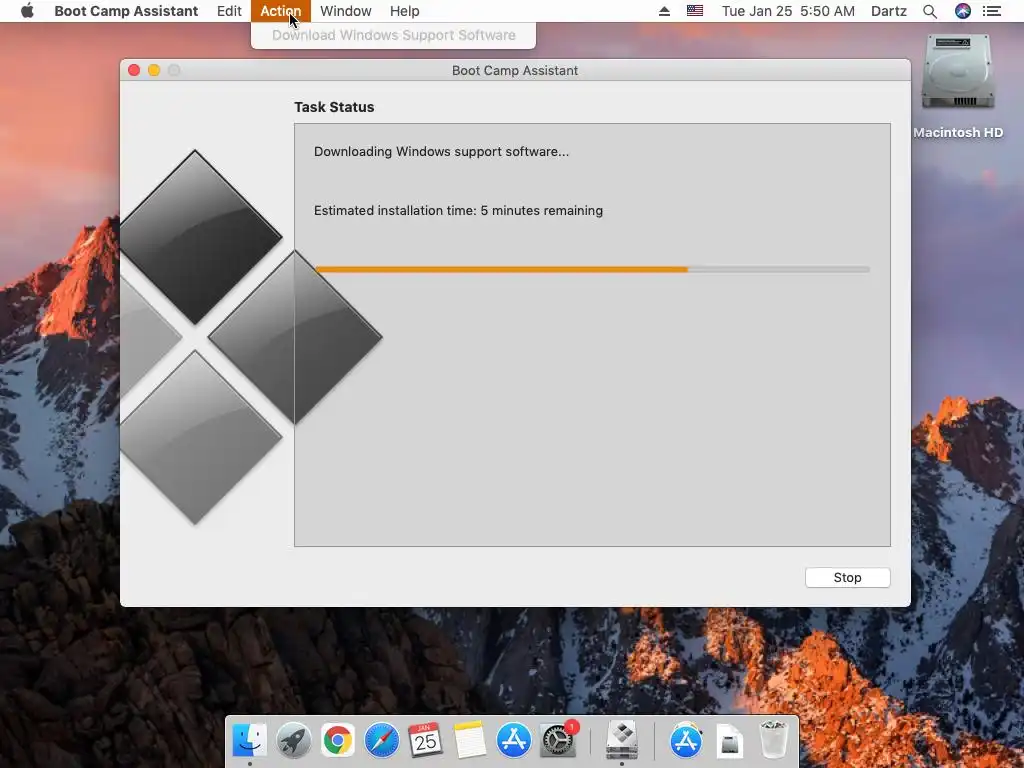Open Notes from the Dock
1024x768 pixels.
[470, 740]
